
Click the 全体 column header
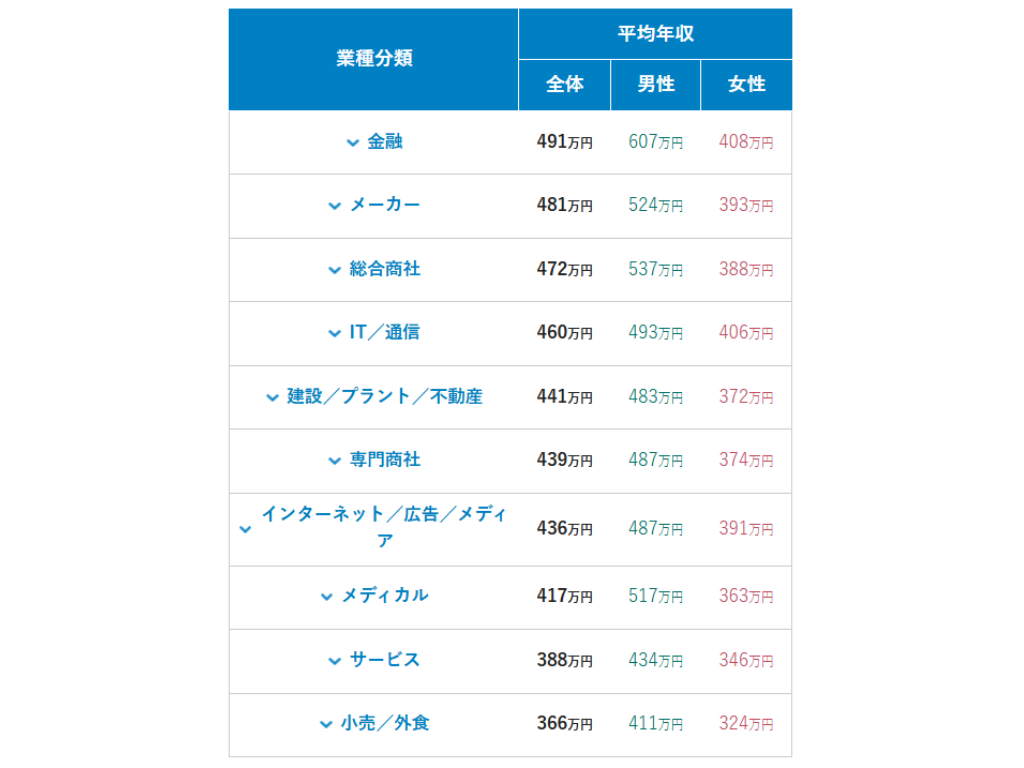[565, 85]
